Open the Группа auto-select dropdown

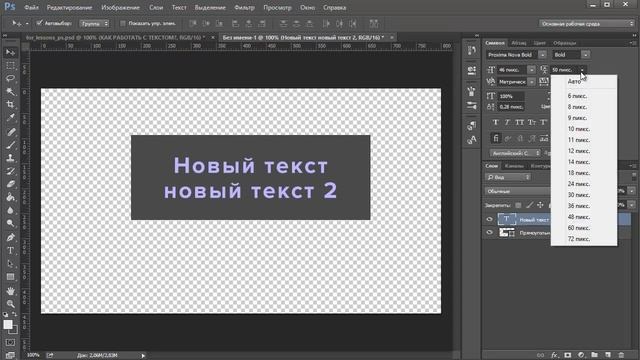click(x=94, y=24)
